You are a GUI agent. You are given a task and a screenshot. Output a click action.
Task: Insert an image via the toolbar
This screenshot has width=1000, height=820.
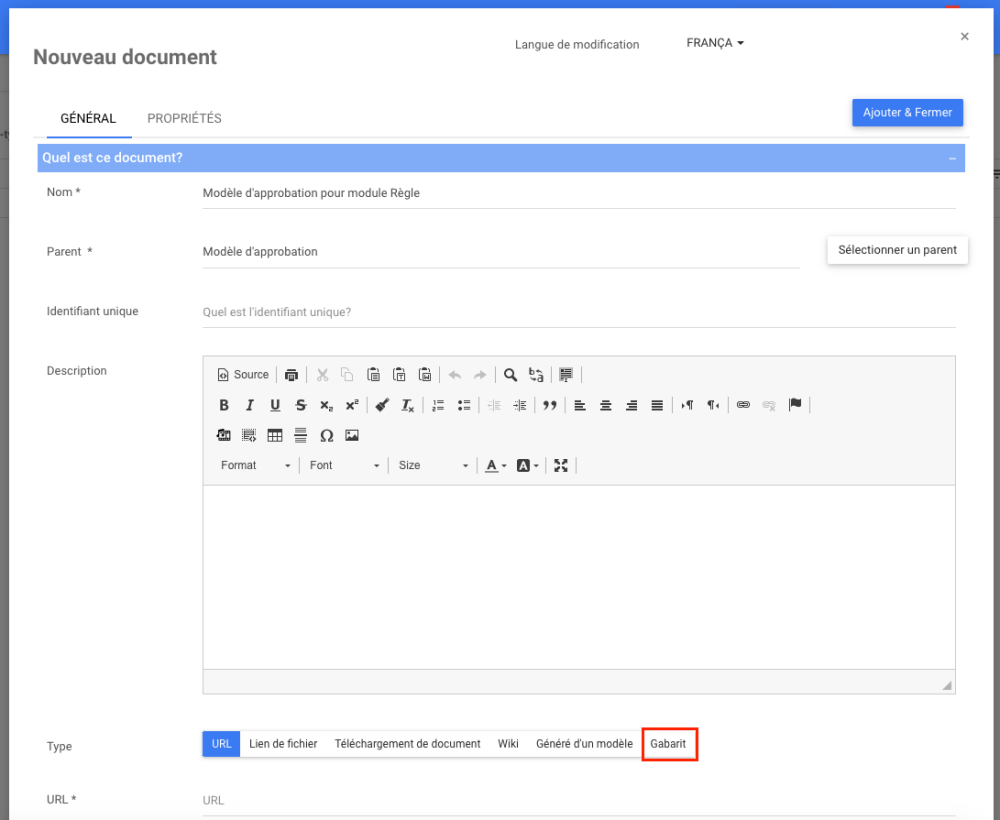(352, 436)
